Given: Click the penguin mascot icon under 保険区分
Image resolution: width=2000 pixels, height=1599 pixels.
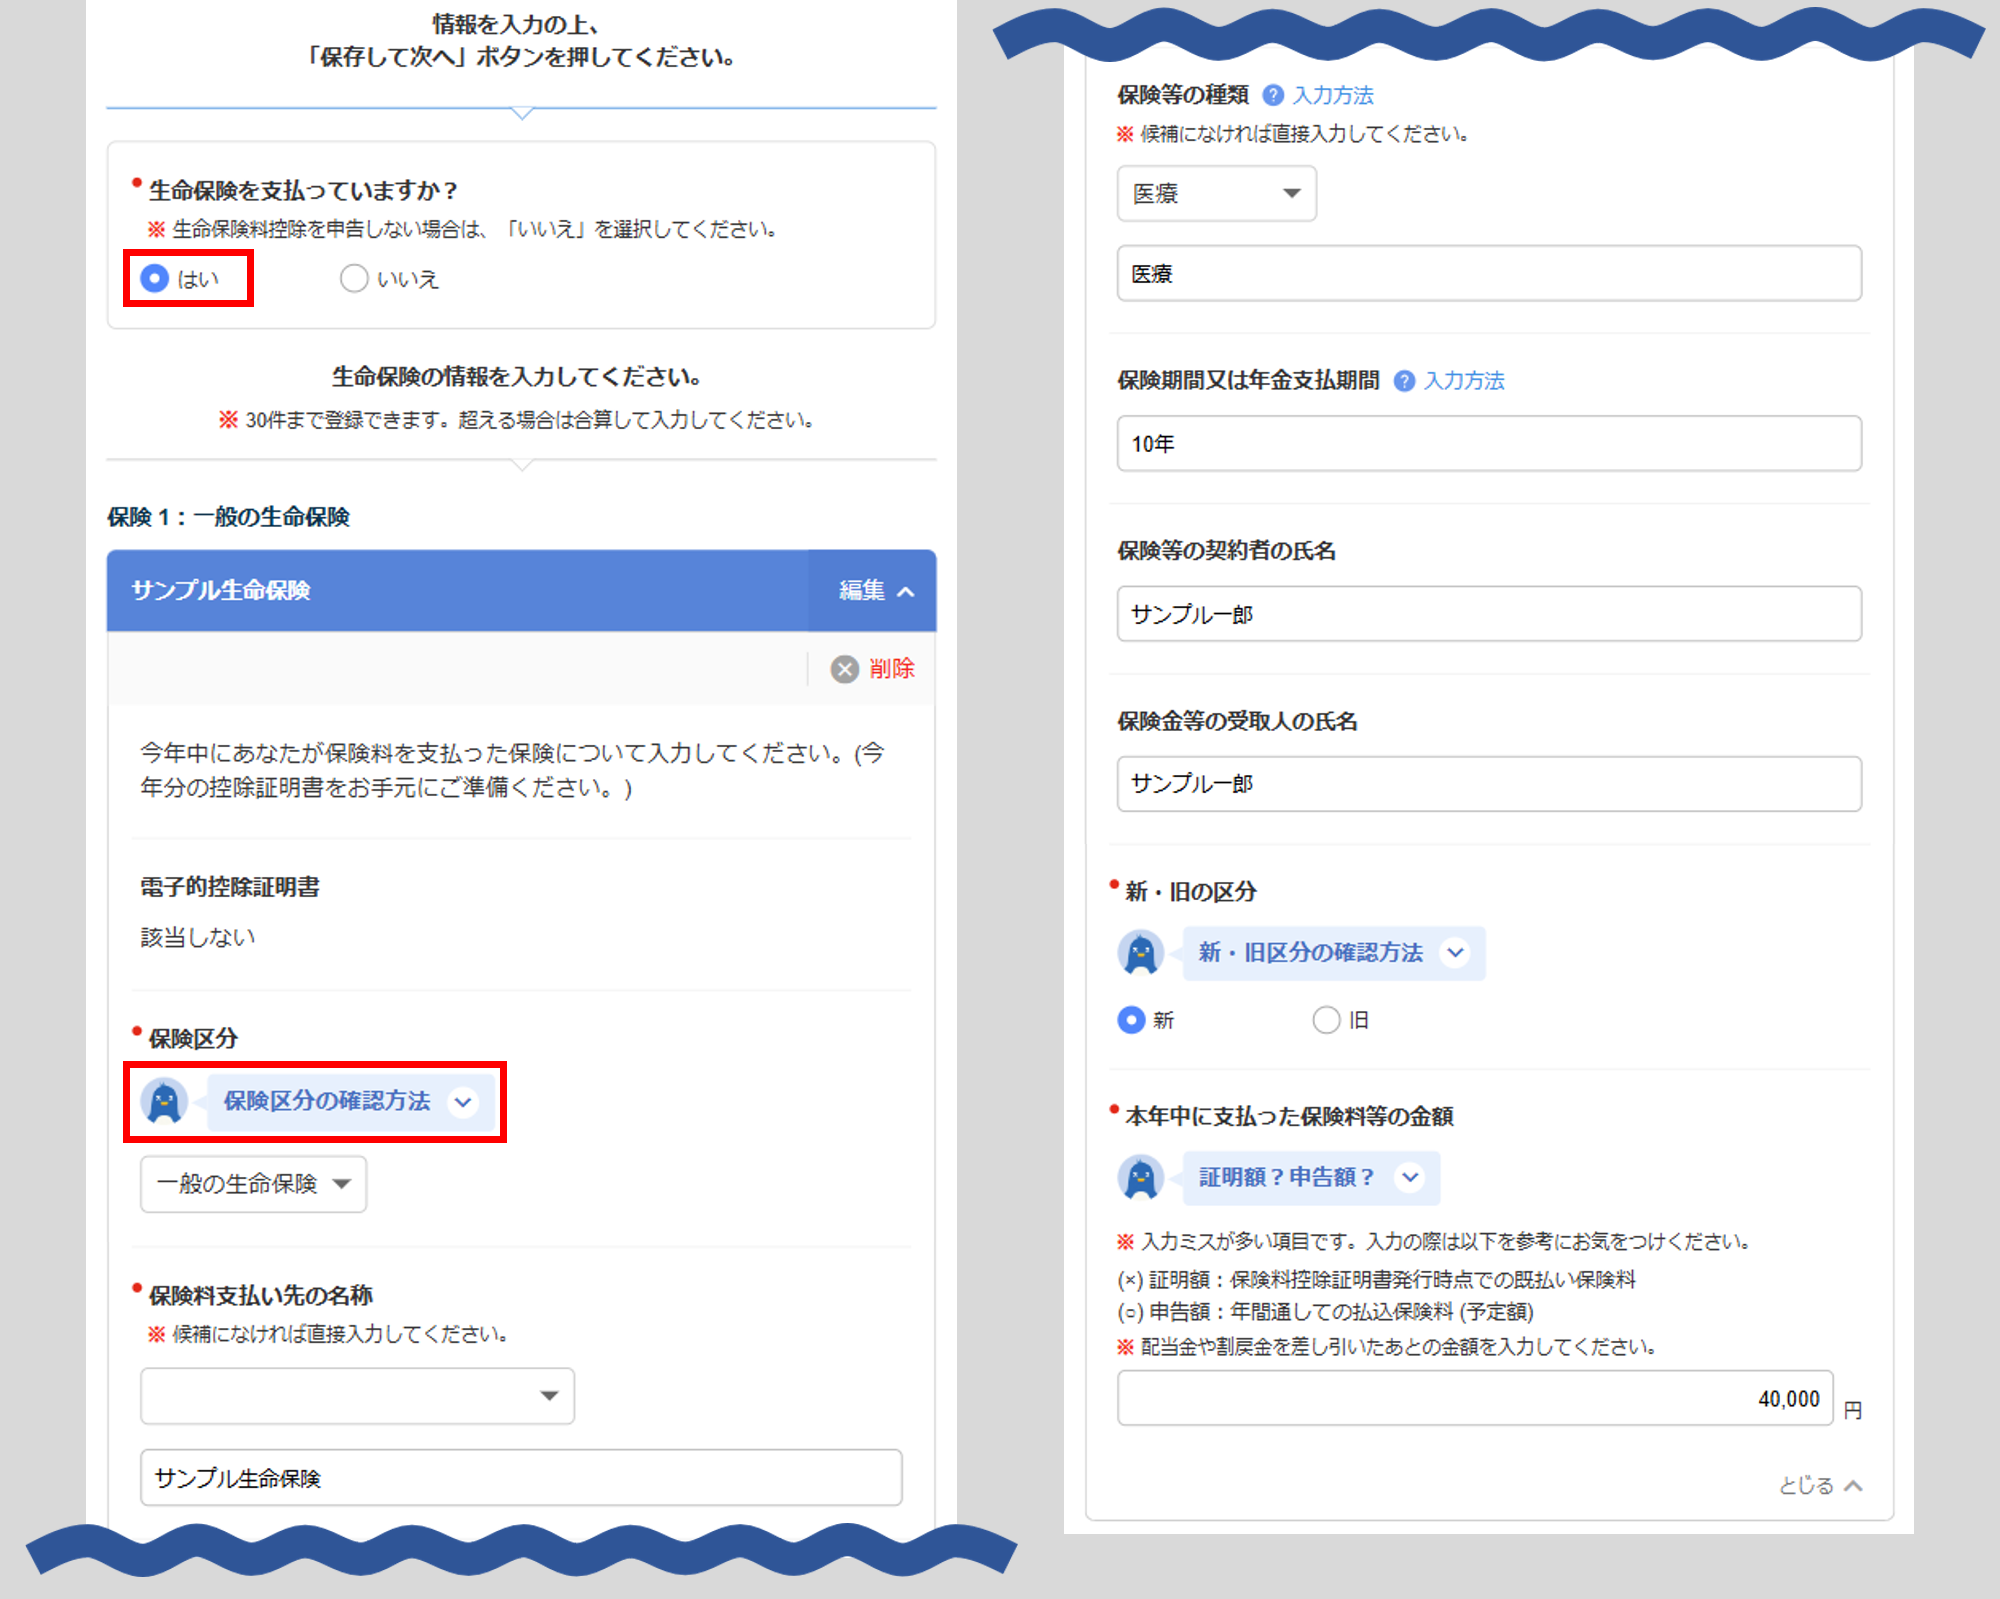Looking at the screenshot, I should tap(164, 1101).
